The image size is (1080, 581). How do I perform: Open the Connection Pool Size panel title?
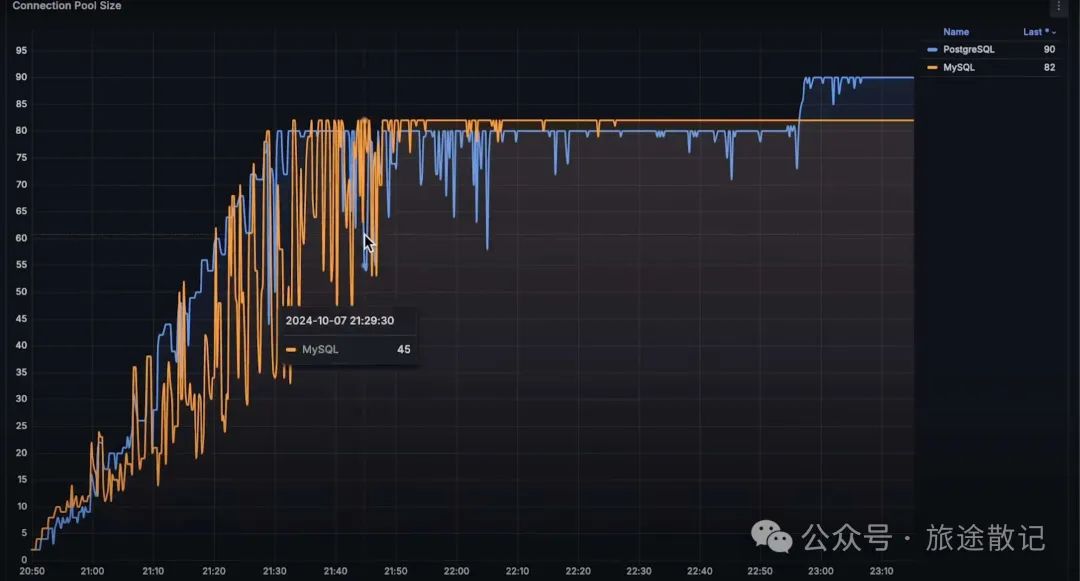(66, 6)
